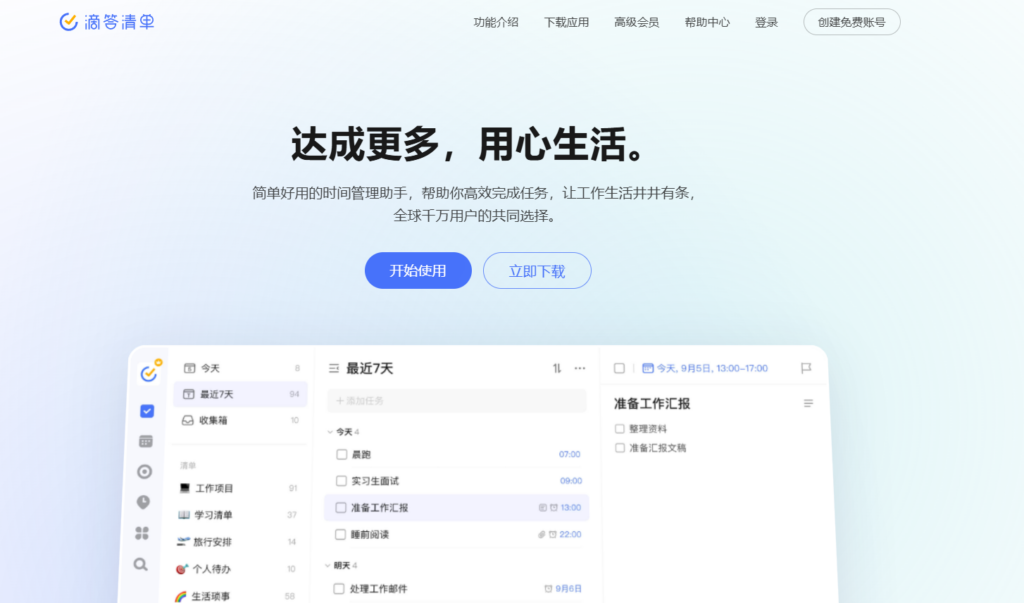The image size is (1024, 603).
Task: Select the blue Tasks icon in the left rail
Action: click(146, 410)
